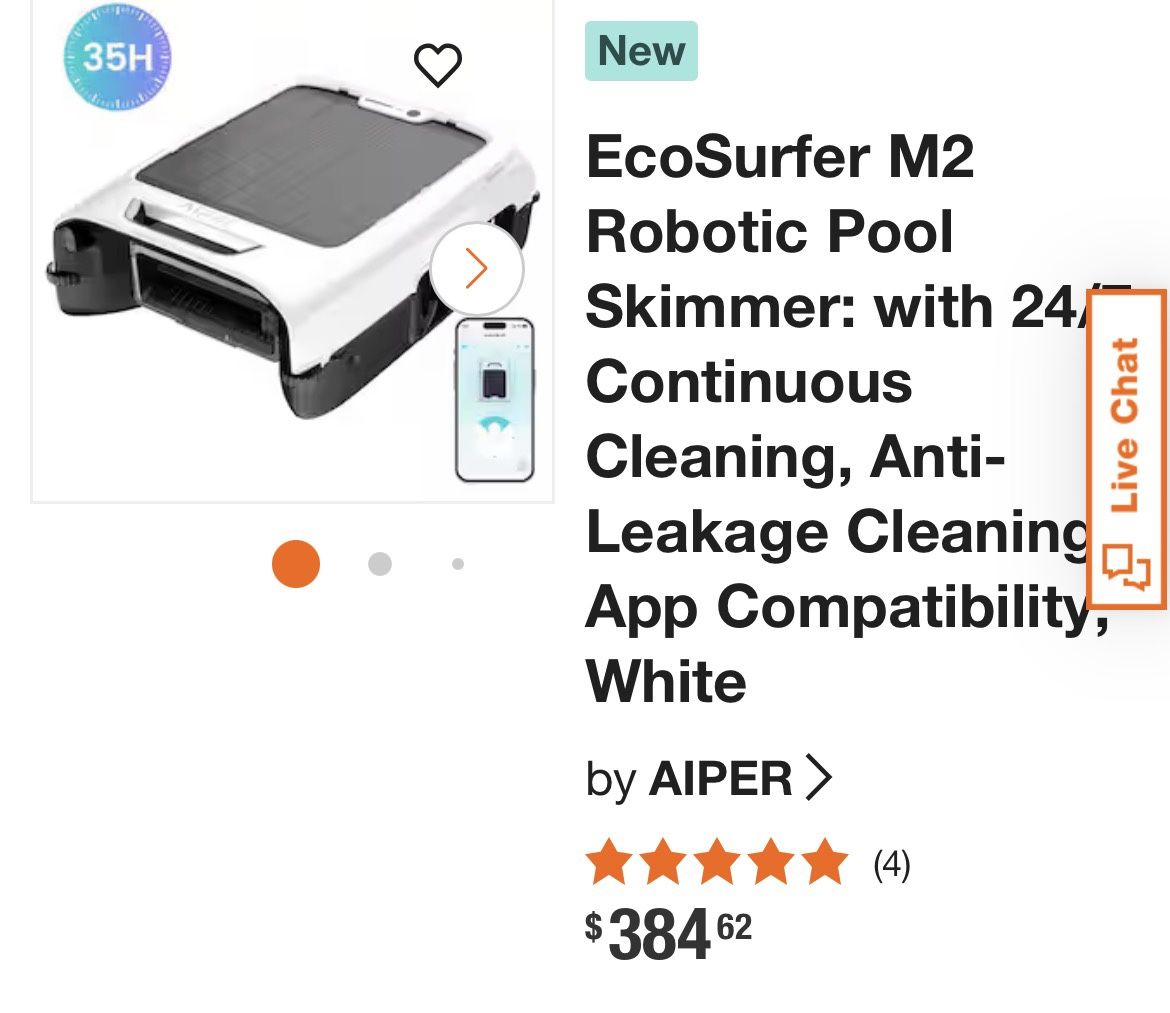
Task: Click the phone app preview image
Action: click(x=495, y=400)
